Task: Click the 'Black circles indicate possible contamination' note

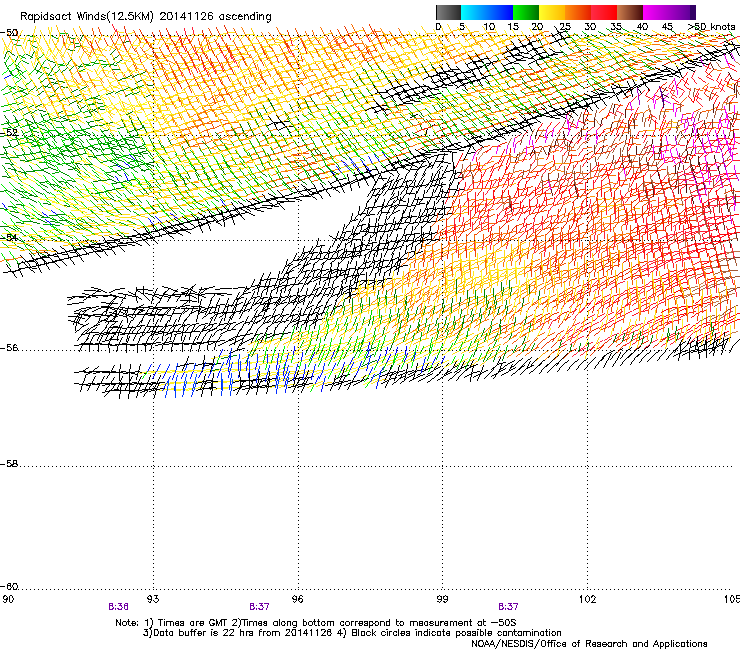Action: [x=456, y=633]
